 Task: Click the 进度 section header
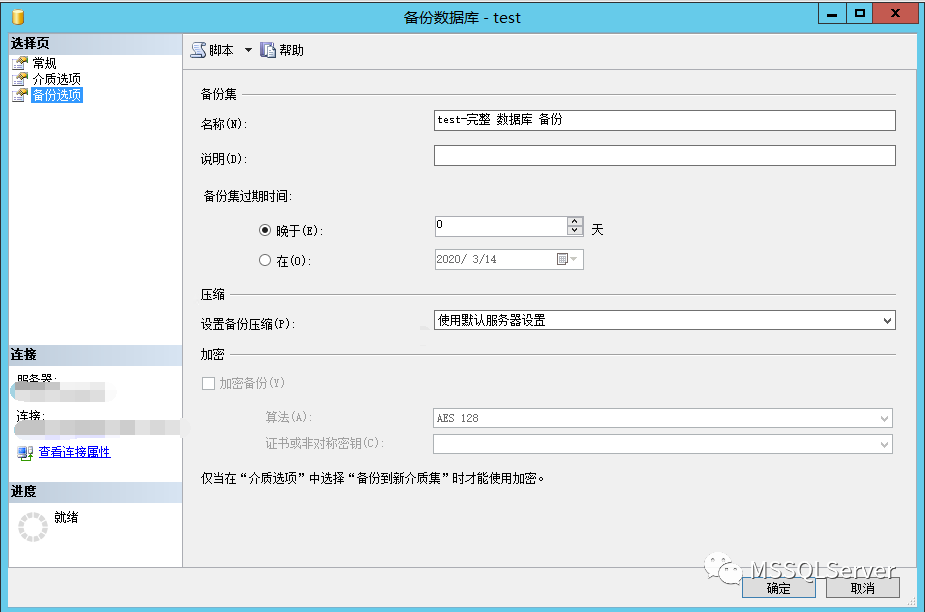95,492
